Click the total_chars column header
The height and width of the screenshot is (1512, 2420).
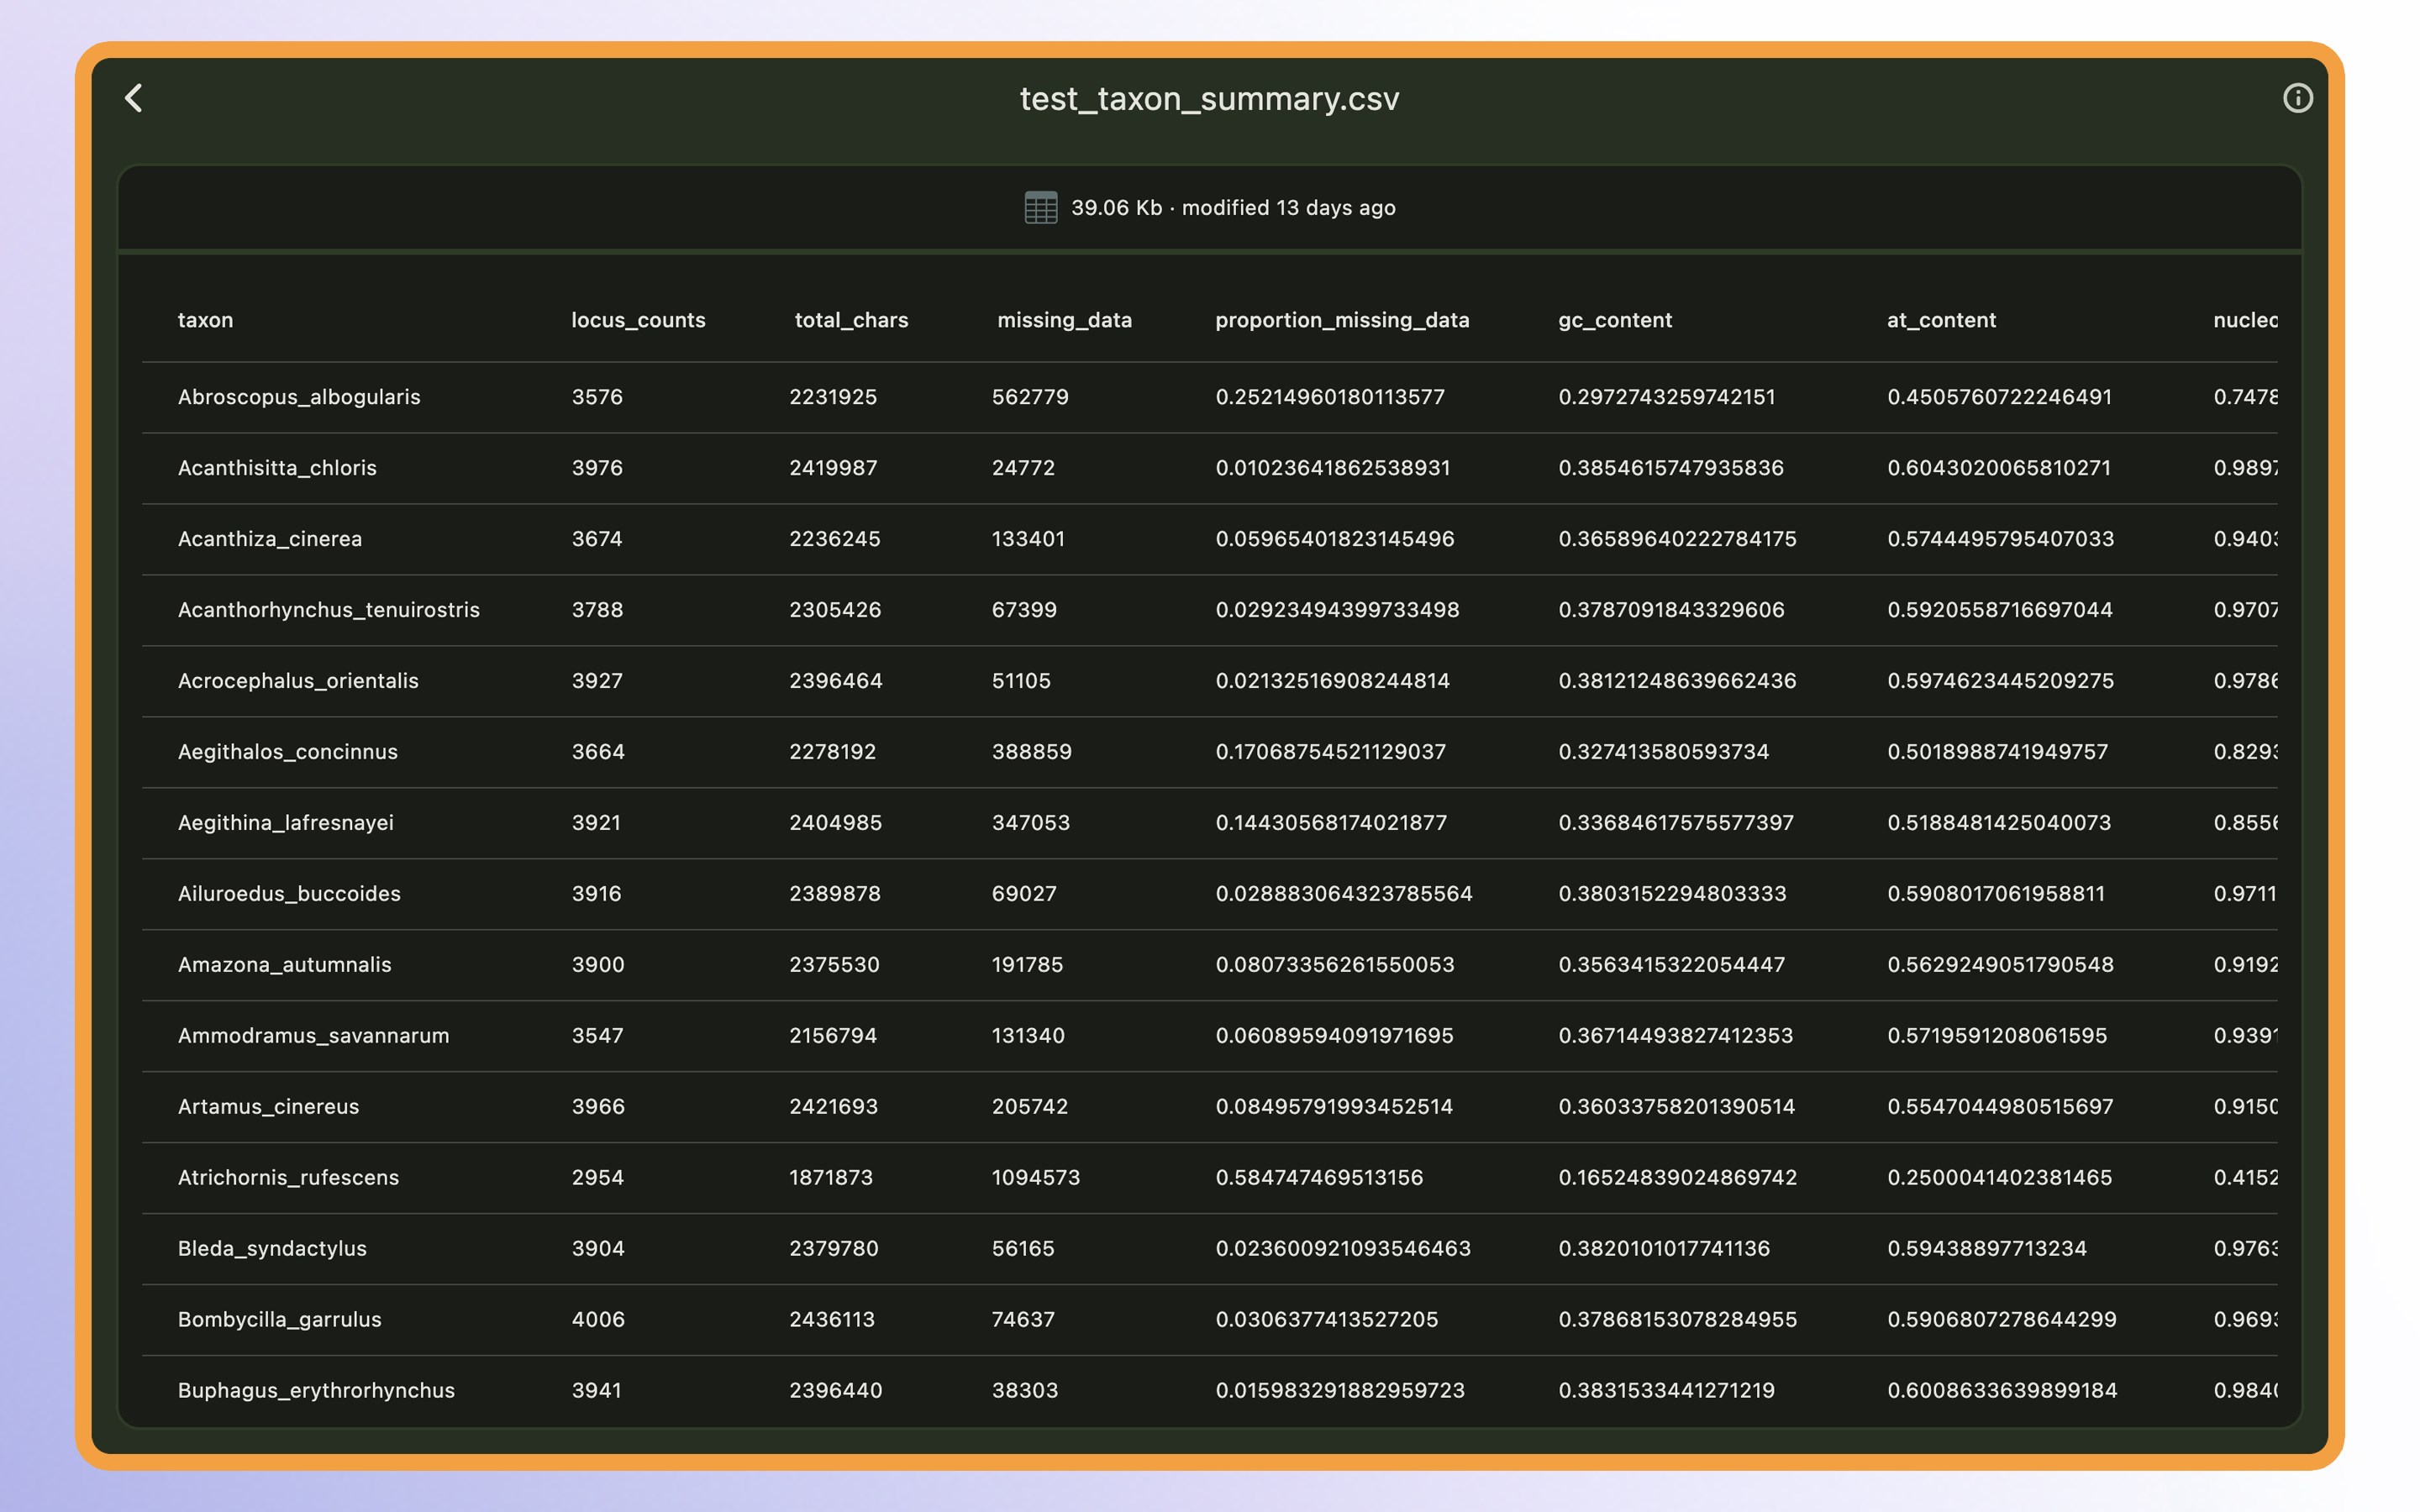click(851, 320)
